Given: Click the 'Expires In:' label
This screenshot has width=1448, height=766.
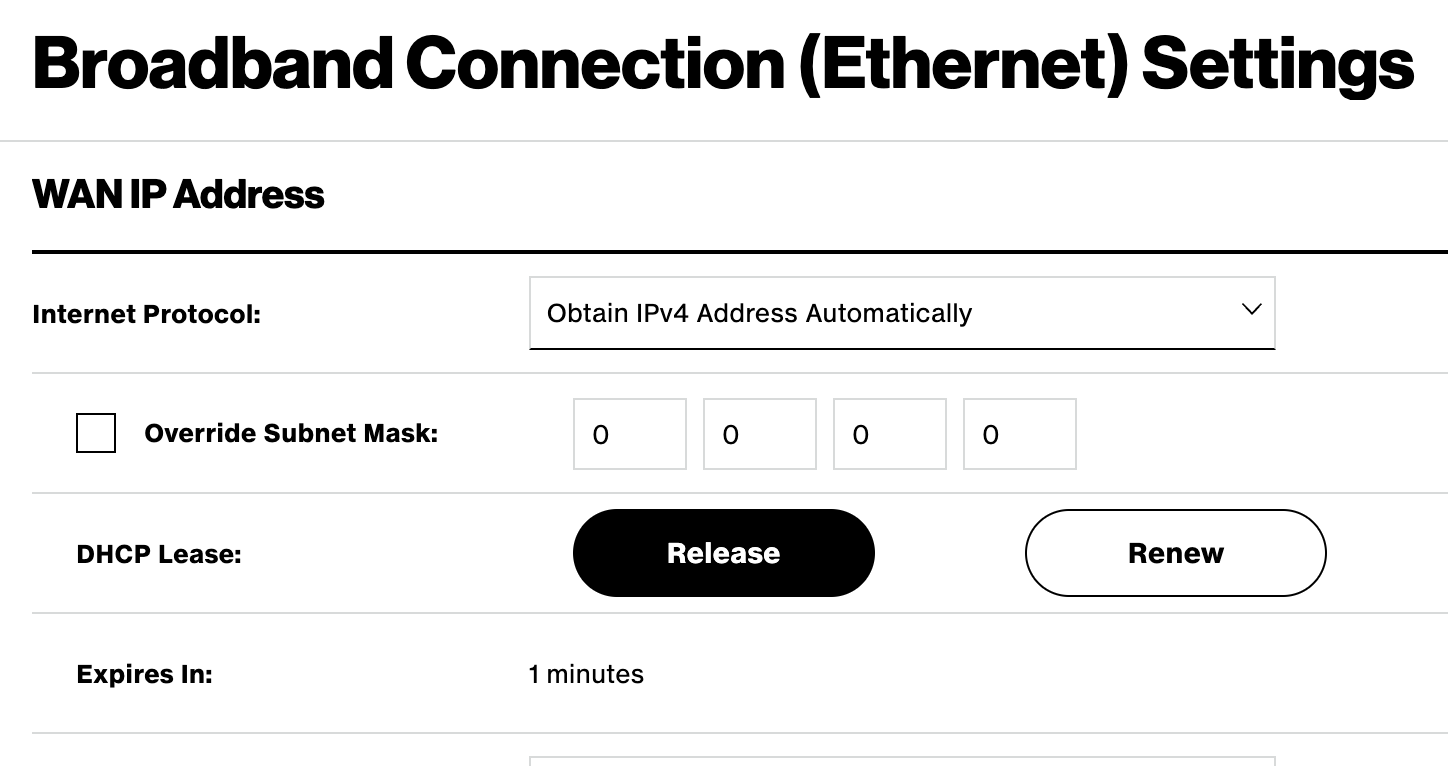Looking at the screenshot, I should pos(144,674).
